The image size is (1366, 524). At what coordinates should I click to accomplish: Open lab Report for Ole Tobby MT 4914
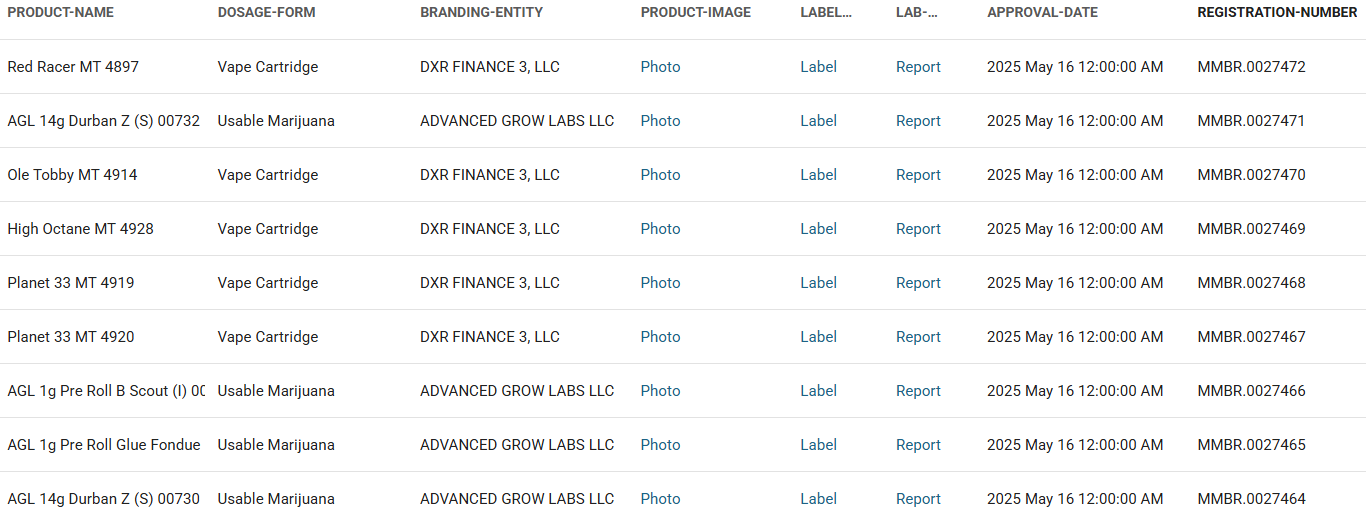pyautogui.click(x=918, y=175)
